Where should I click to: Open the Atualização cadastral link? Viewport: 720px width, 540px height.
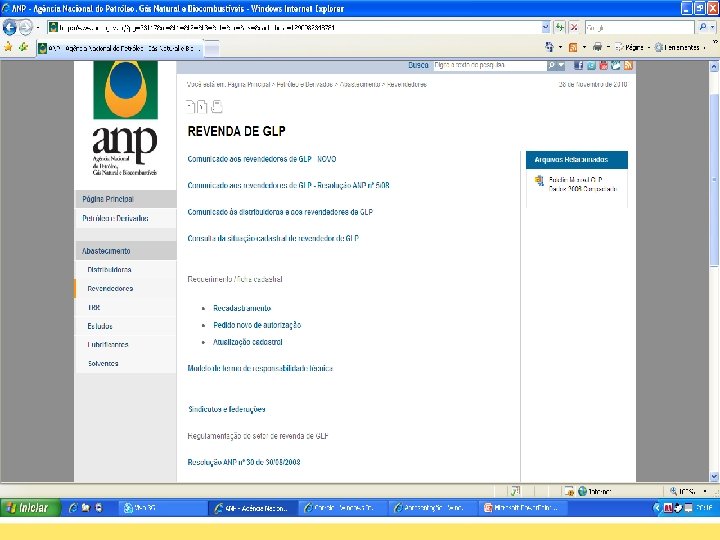(248, 342)
